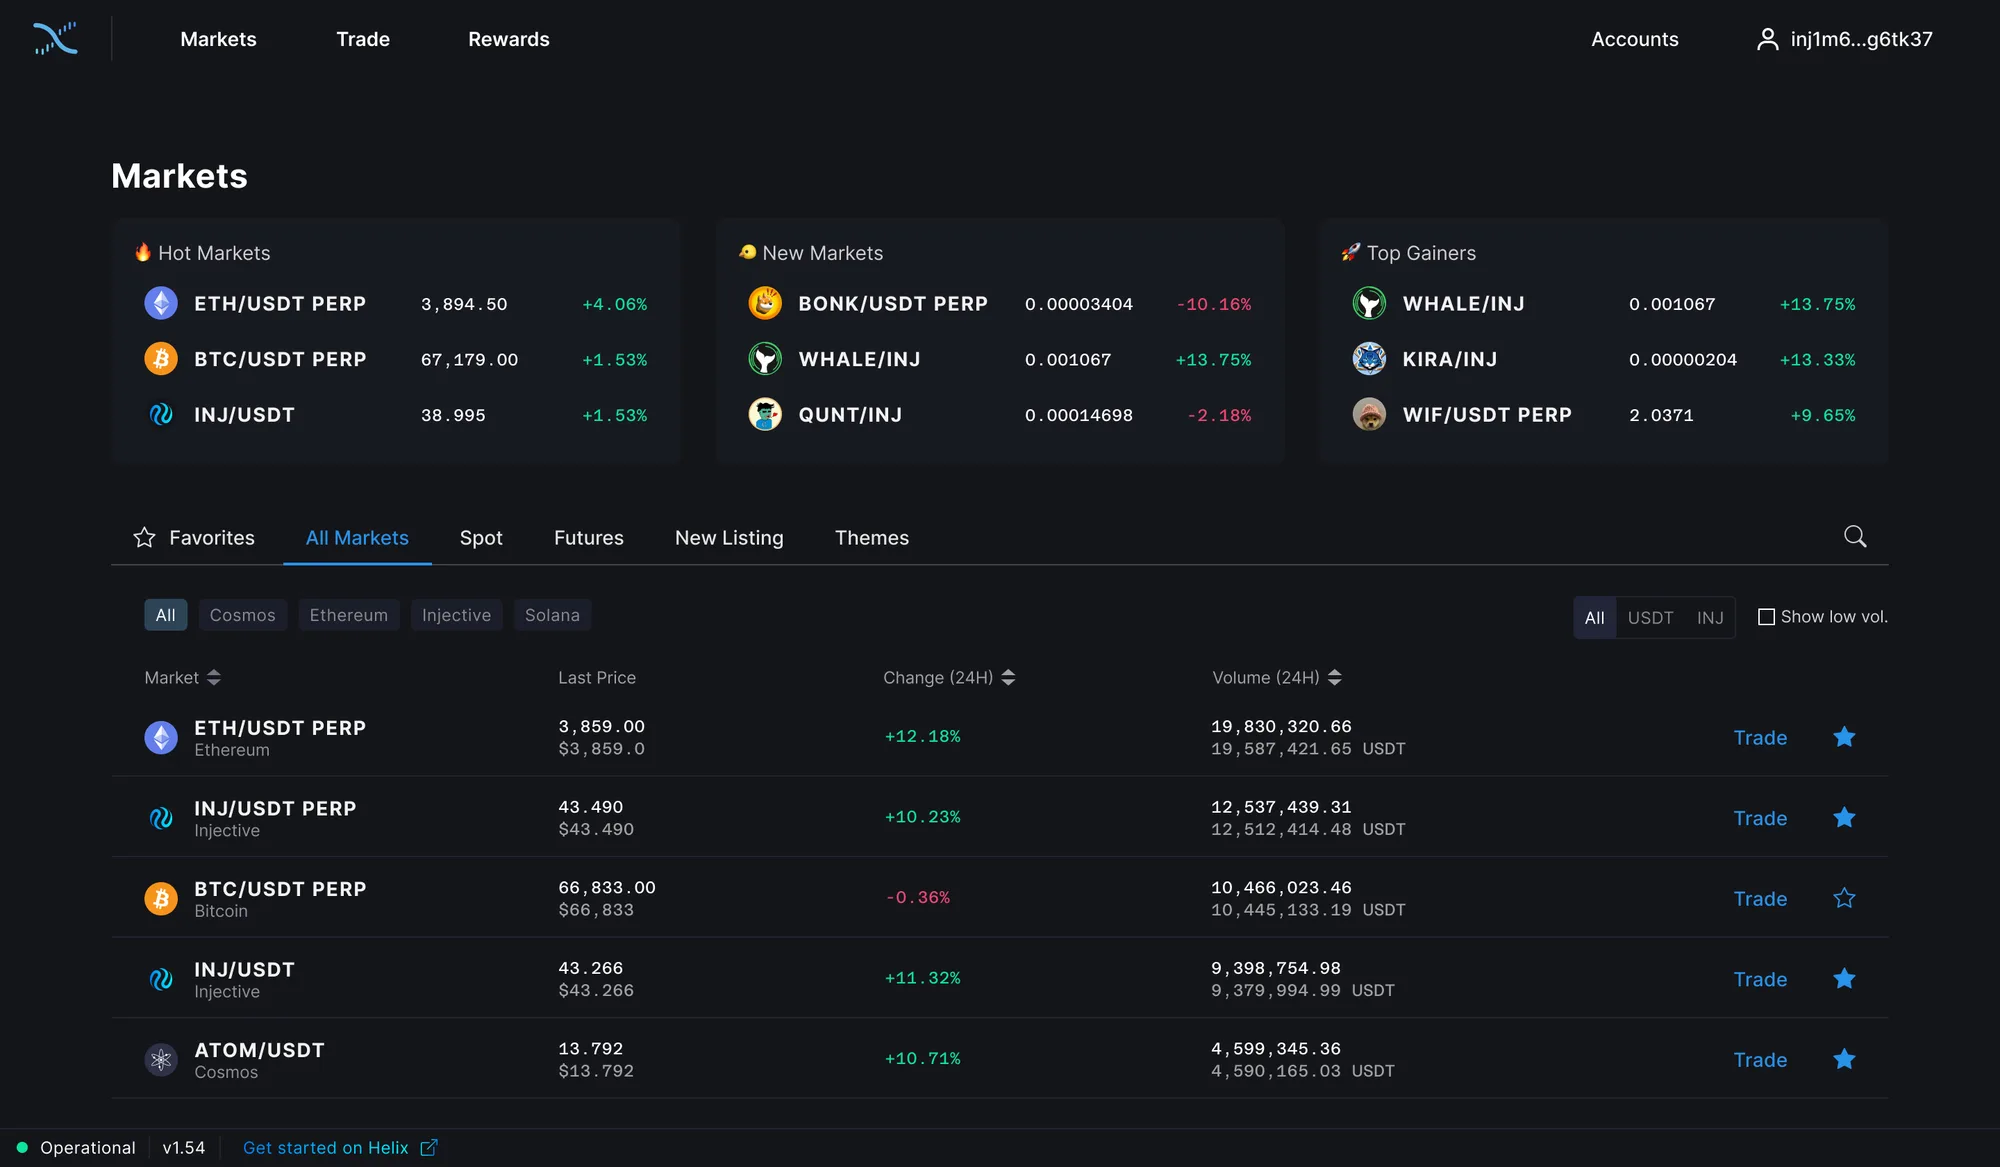Click the Injective icon in INJ/USDT PERP table row

[161, 818]
